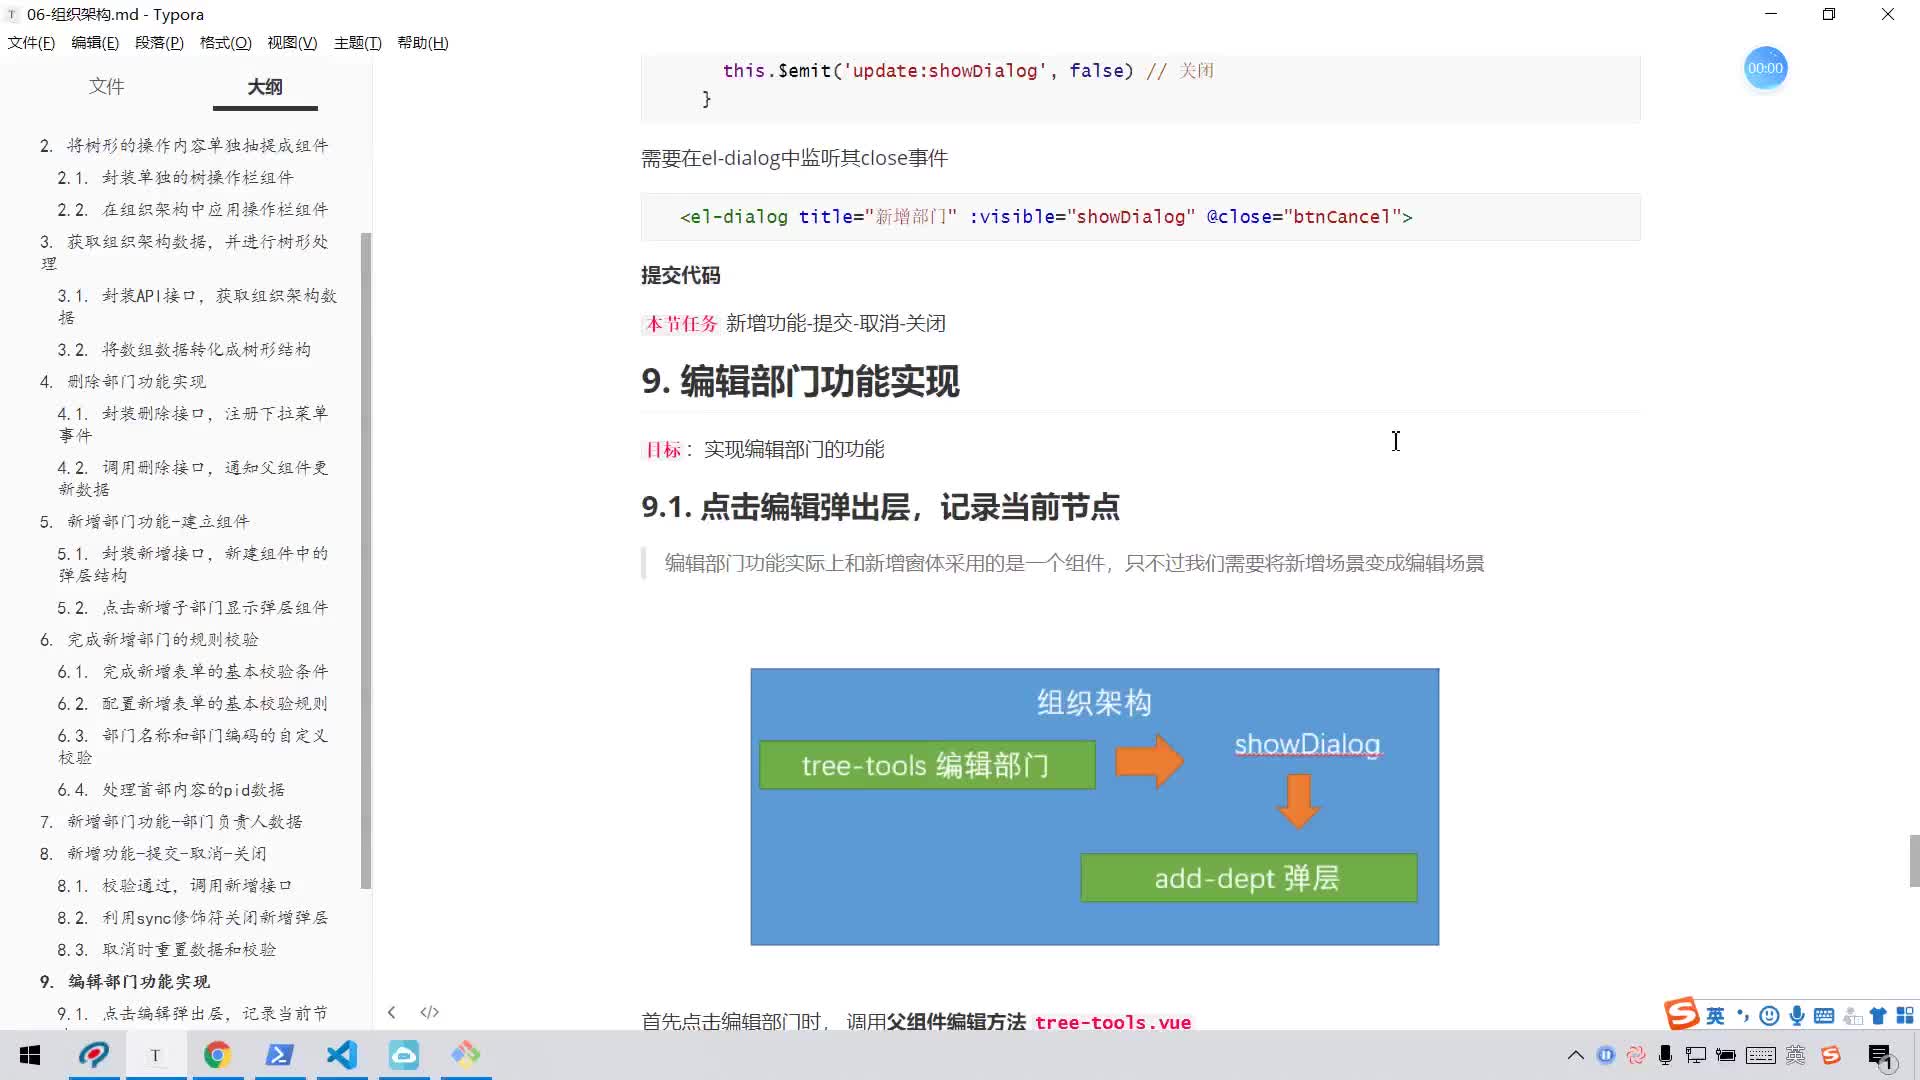Click heading 9. 编辑部门功能实现 in document
The width and height of the screenshot is (1920, 1080).
[800, 381]
